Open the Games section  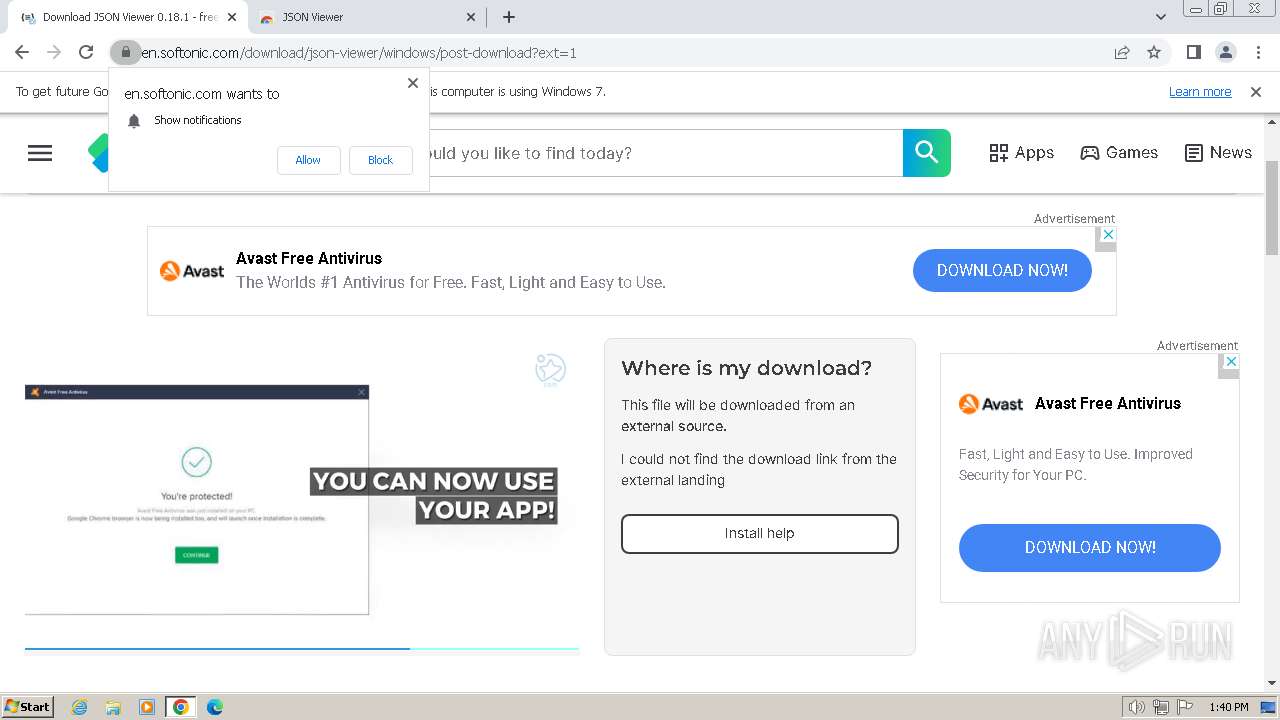point(1119,153)
